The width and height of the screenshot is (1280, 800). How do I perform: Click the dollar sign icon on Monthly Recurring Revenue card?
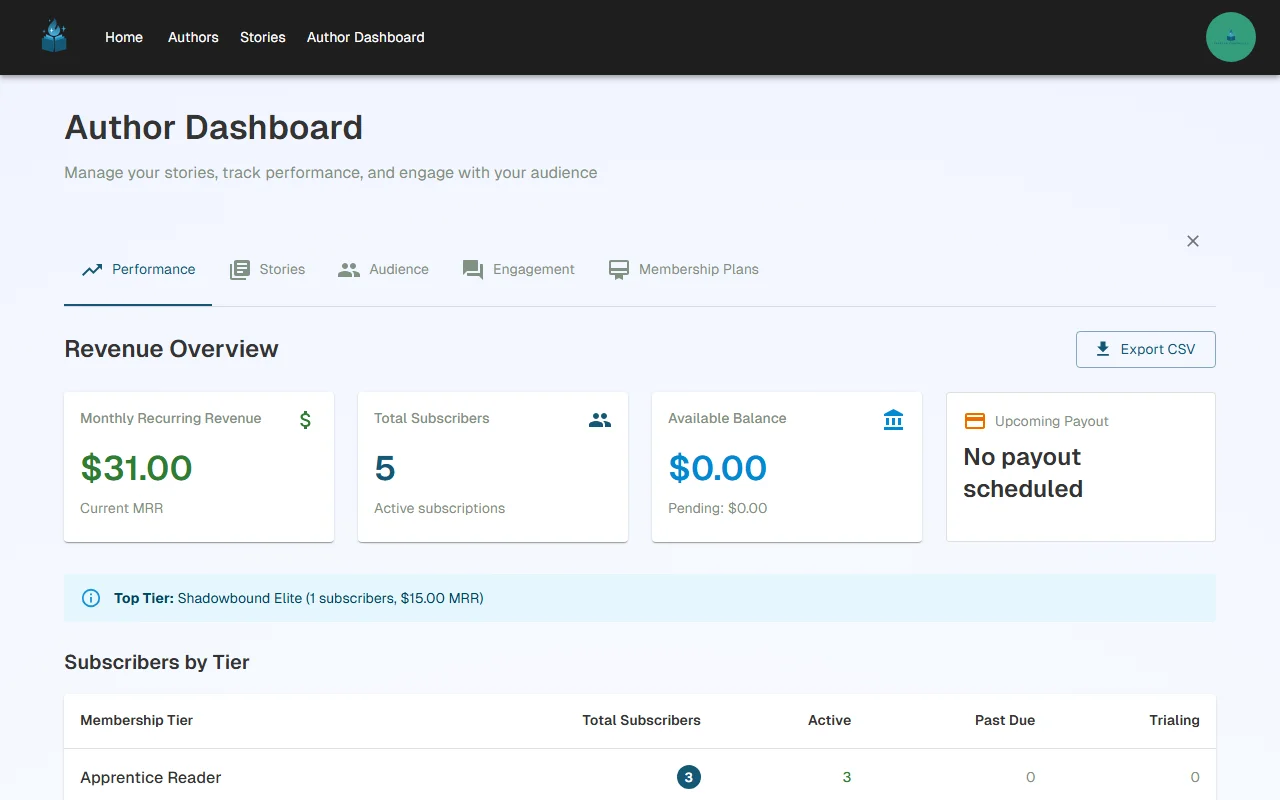pos(305,420)
